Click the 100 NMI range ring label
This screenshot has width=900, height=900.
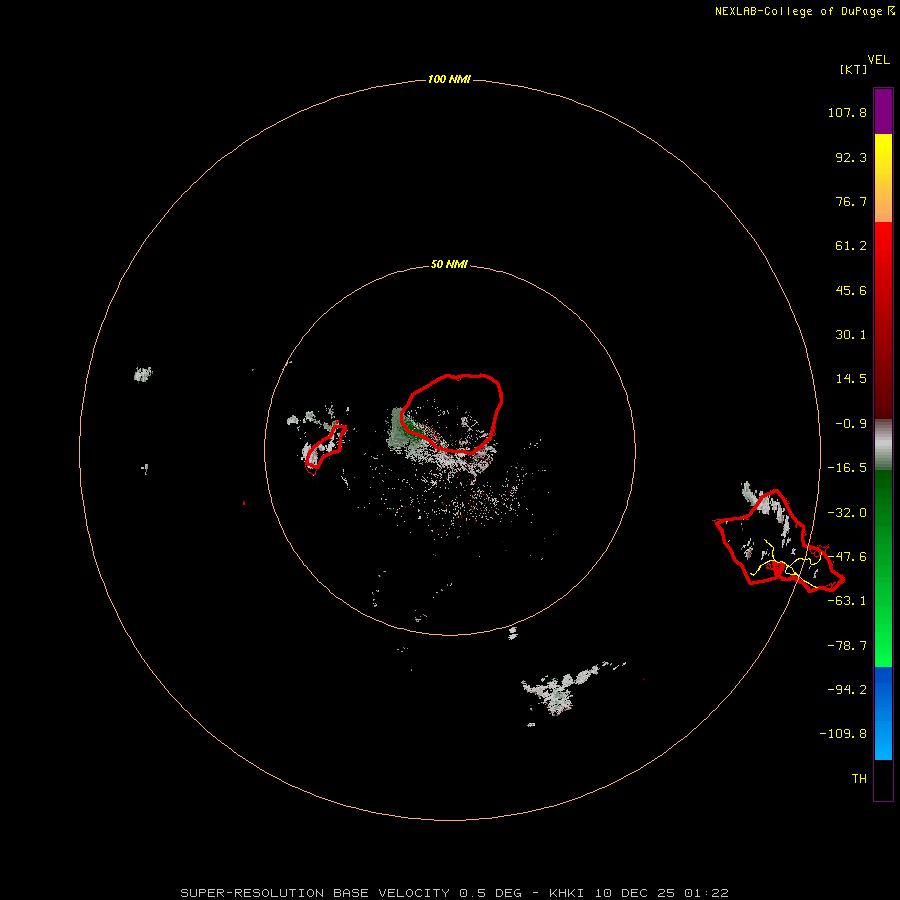[x=449, y=79]
